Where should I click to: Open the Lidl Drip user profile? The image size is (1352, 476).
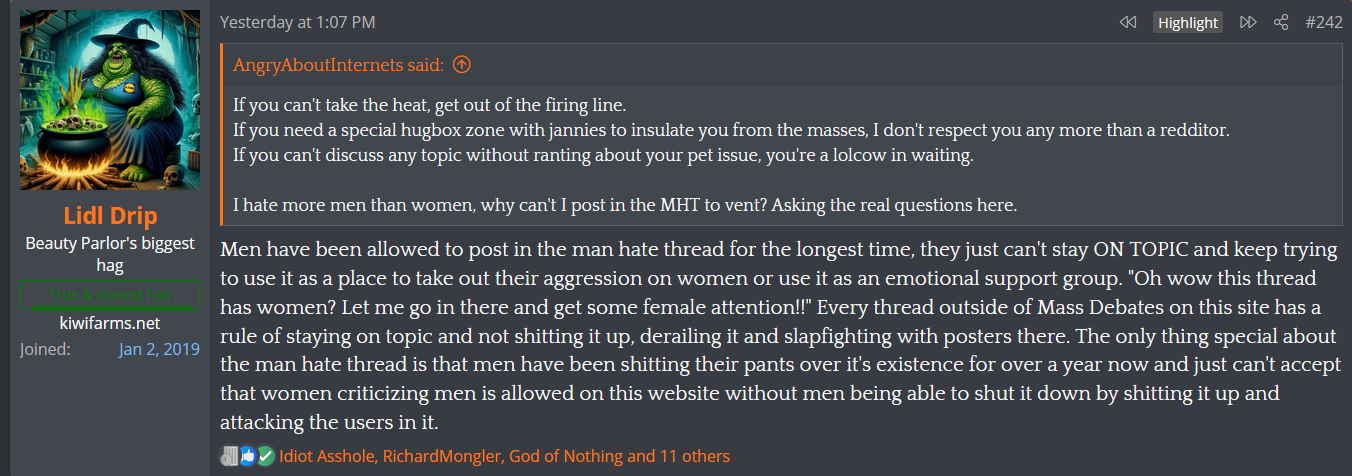(110, 217)
